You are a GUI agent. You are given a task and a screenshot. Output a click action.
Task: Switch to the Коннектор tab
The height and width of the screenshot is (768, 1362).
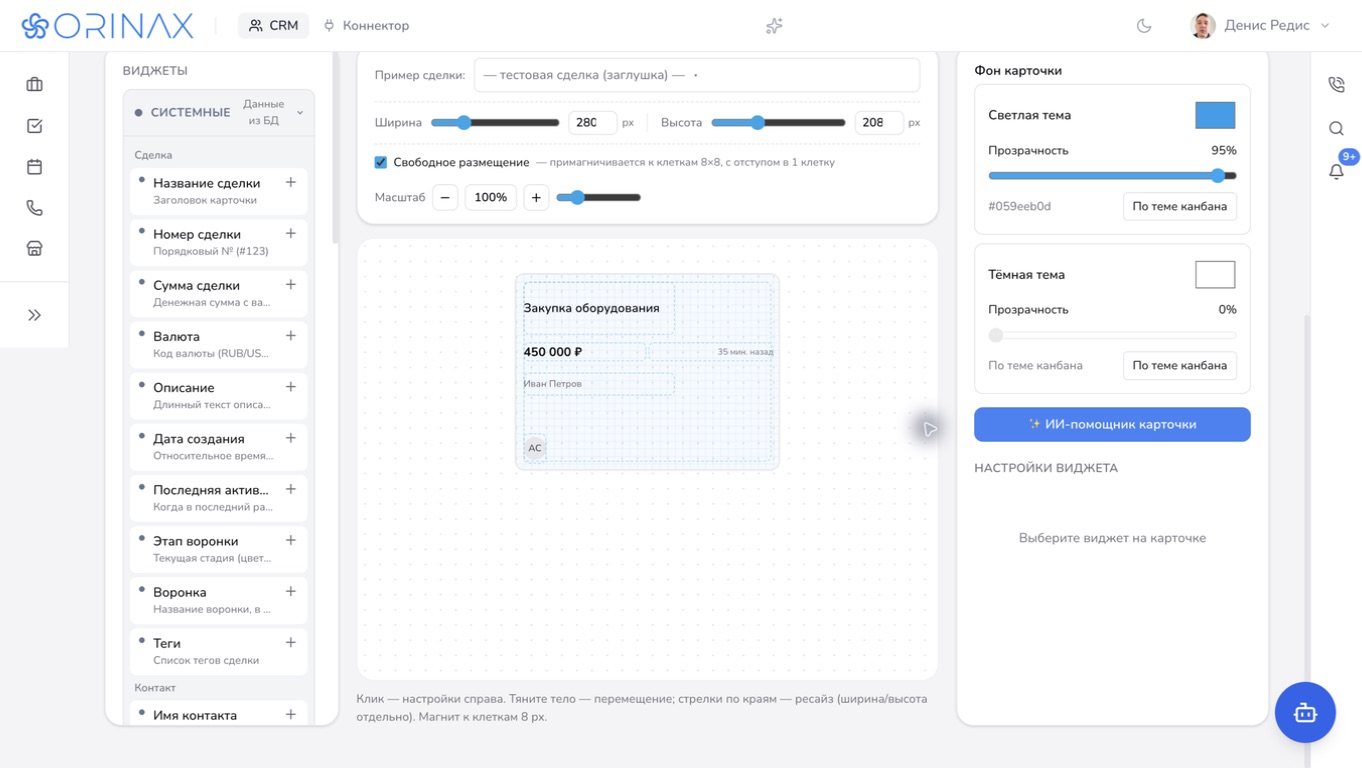(366, 26)
